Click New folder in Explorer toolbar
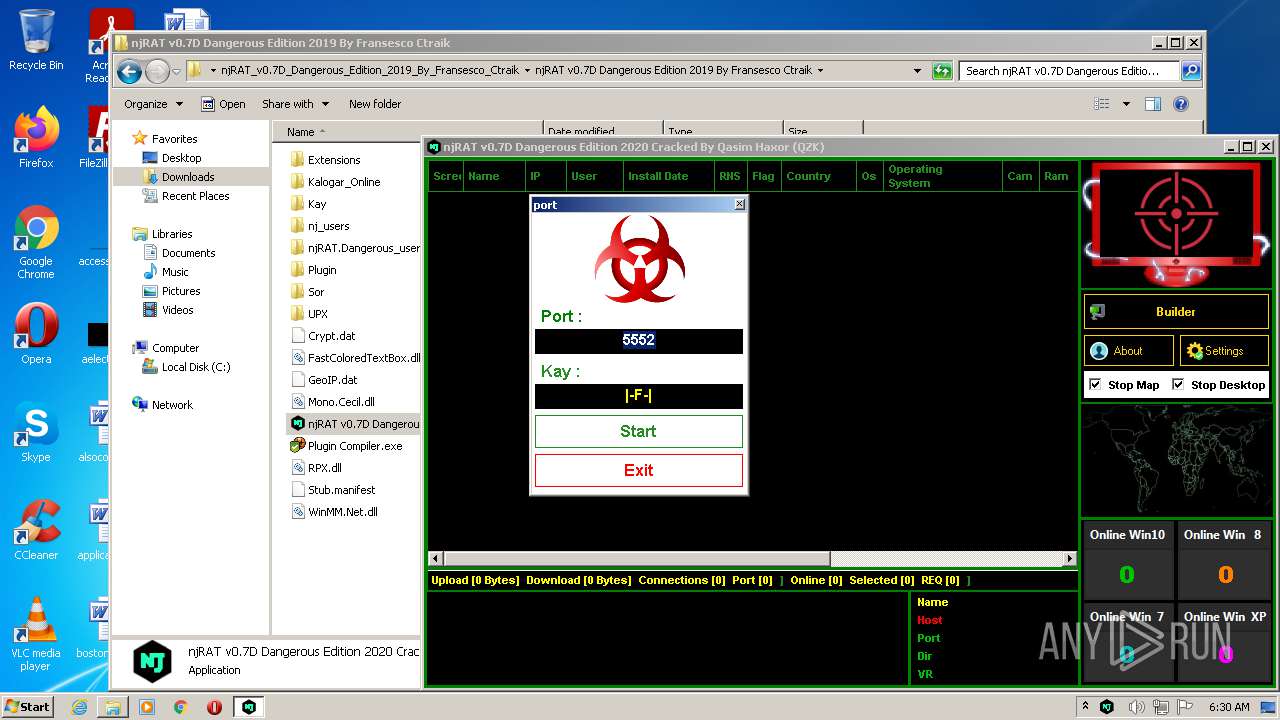 point(375,104)
